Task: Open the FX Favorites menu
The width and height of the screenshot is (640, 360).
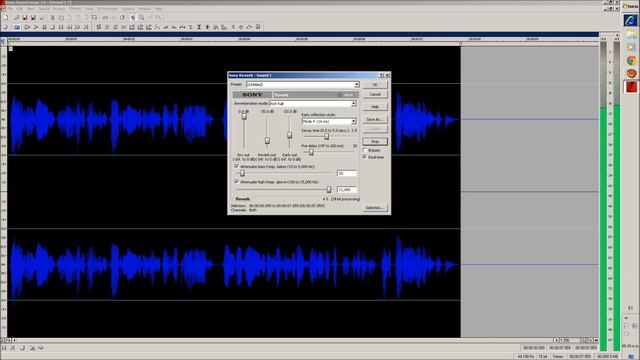Action: click(107, 9)
